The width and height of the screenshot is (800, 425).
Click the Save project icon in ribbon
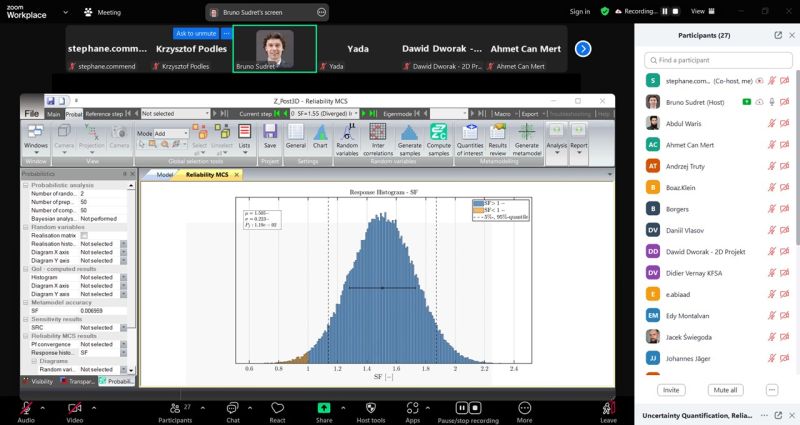click(269, 137)
